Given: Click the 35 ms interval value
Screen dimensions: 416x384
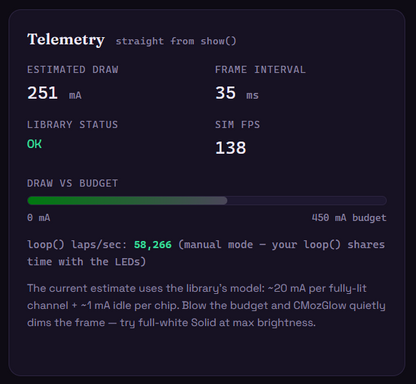Looking at the screenshot, I should point(237,93).
